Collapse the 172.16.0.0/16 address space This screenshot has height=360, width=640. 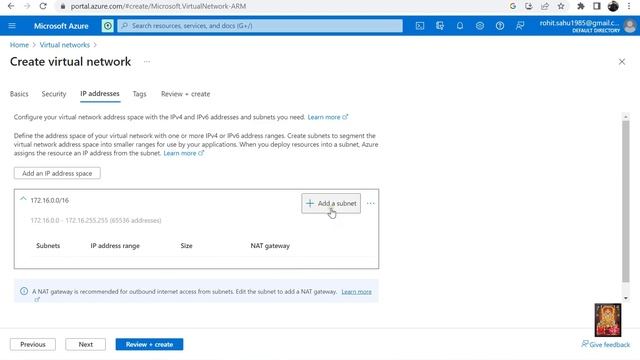click(x=23, y=200)
